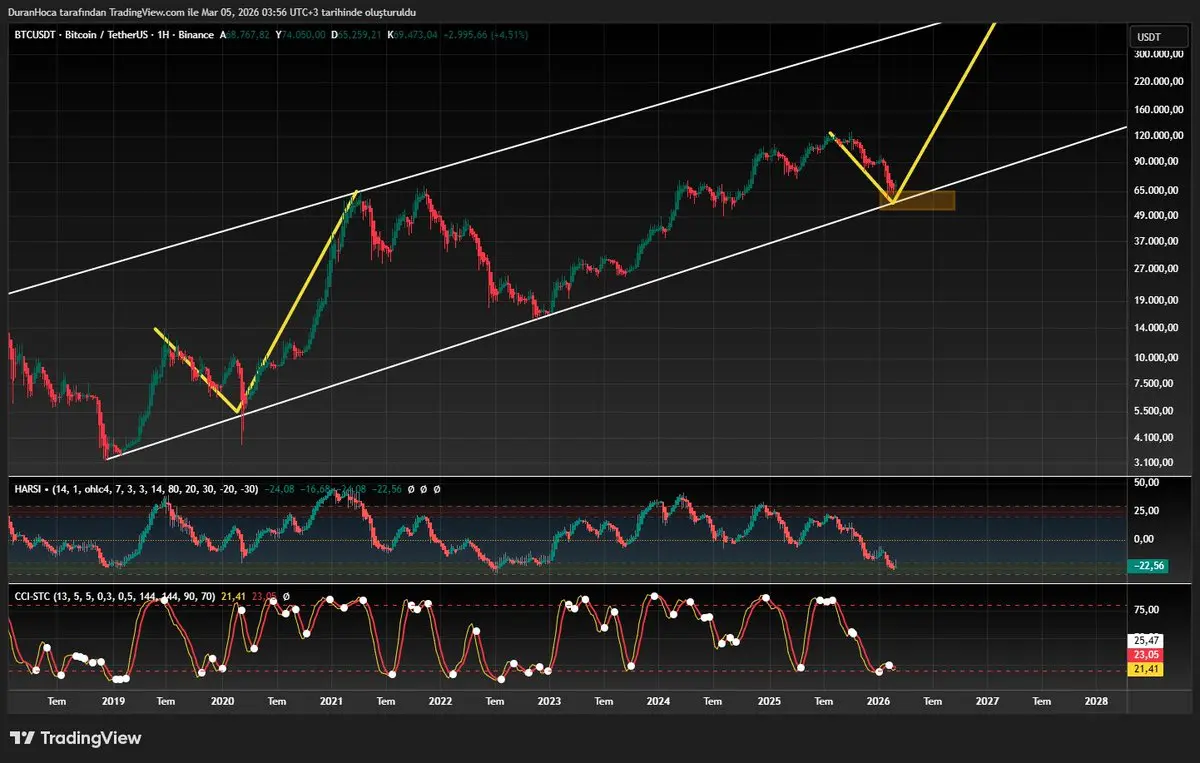Screen dimensions: 1200x763
Task: Click the 2024 label on time axis
Action: pos(658,702)
